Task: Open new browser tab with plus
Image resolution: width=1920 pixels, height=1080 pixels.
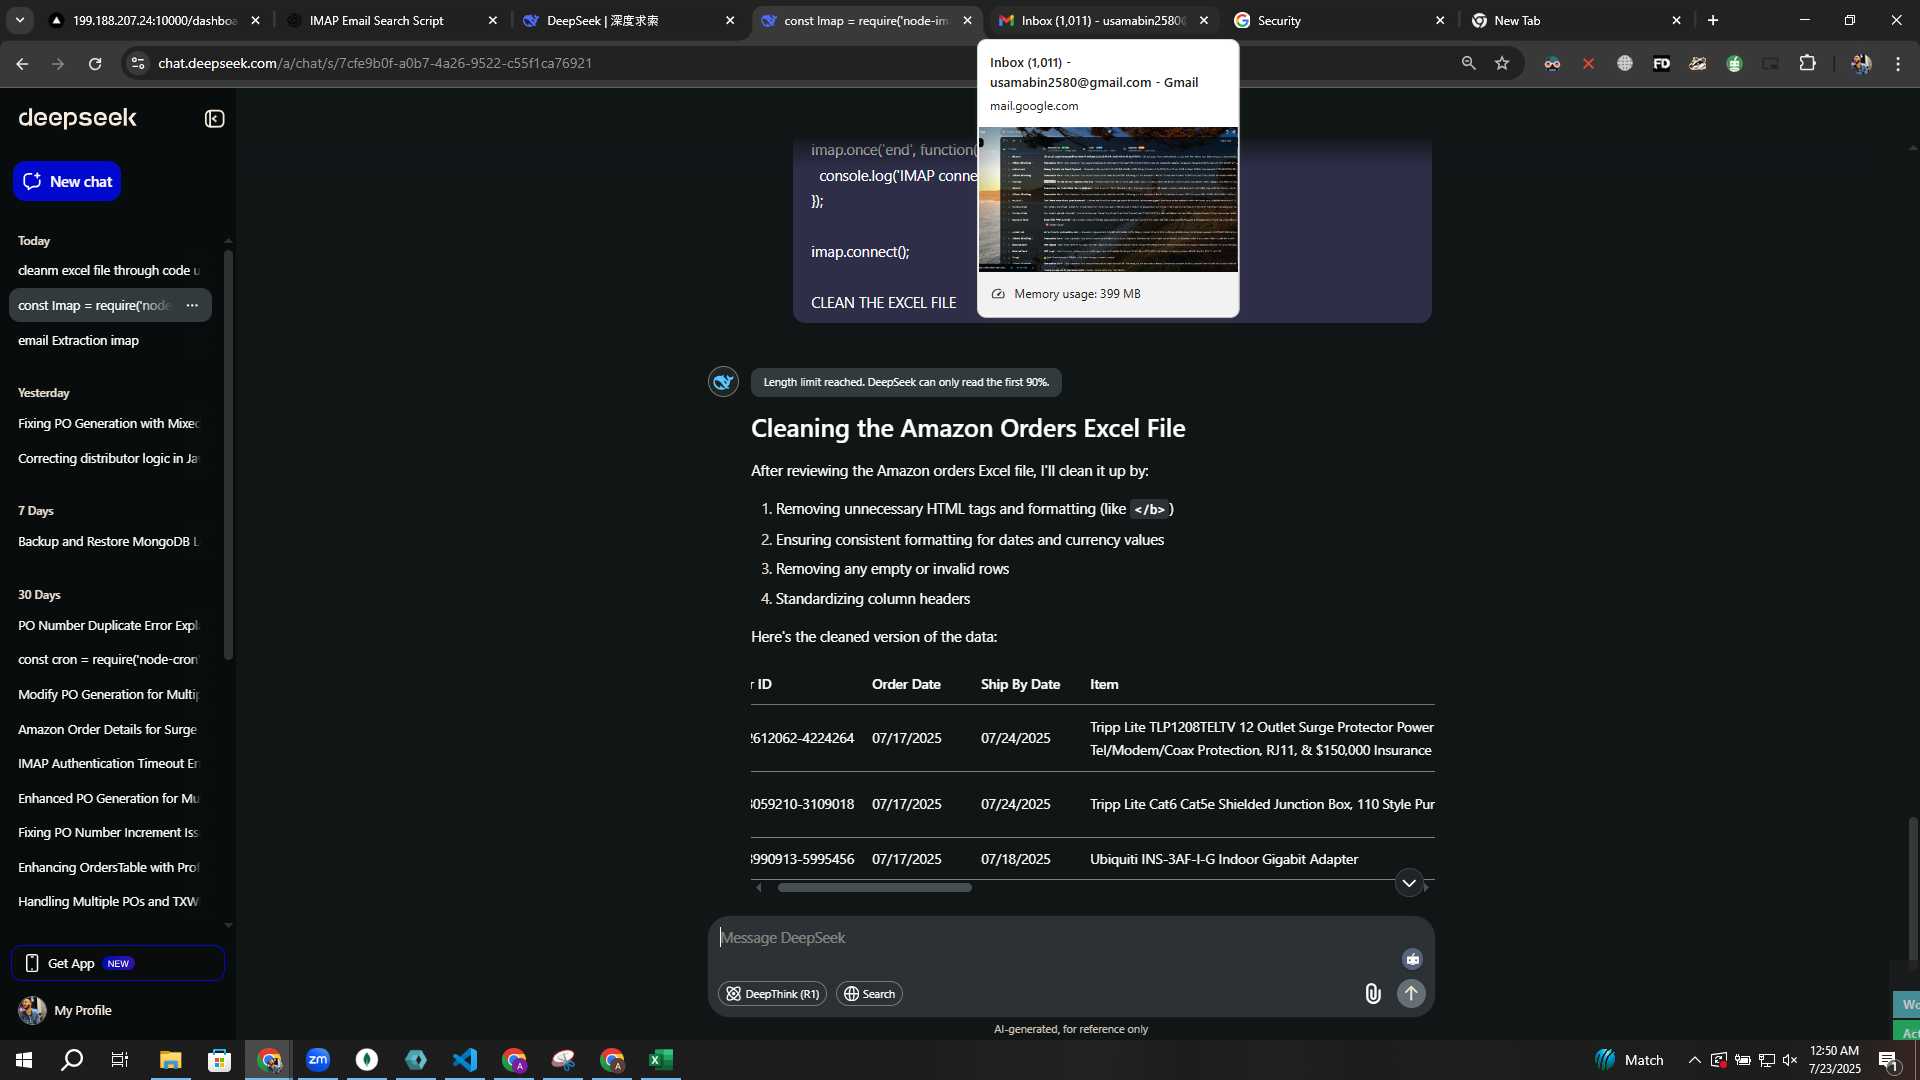Action: point(1713,20)
